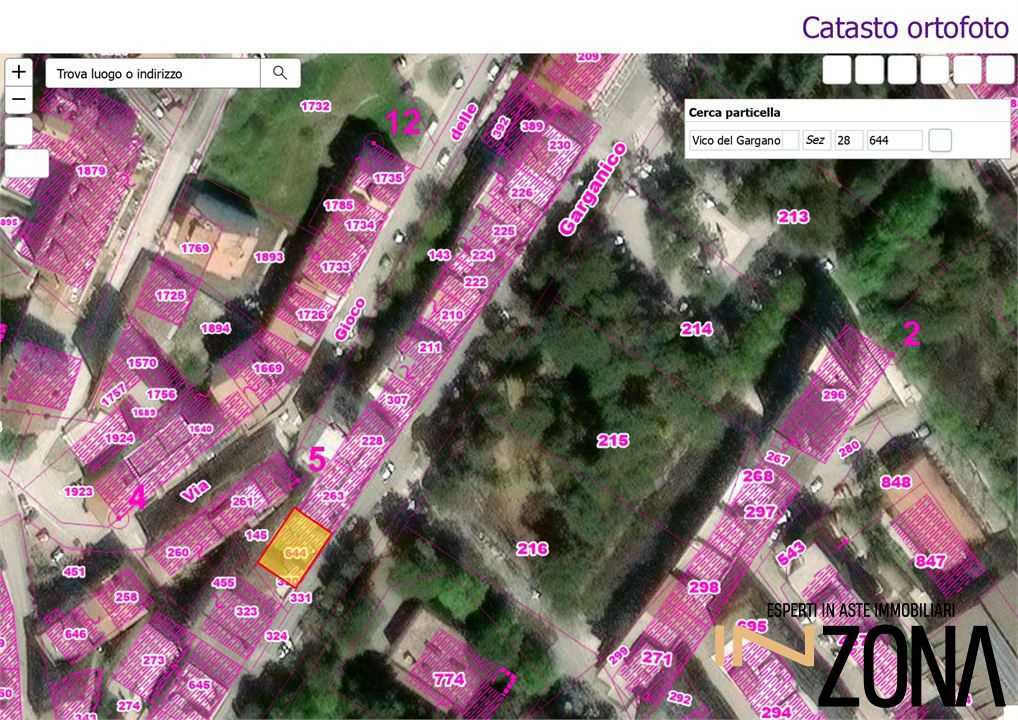1018x720 pixels.
Task: Click parcel label 646
Action: (76, 634)
